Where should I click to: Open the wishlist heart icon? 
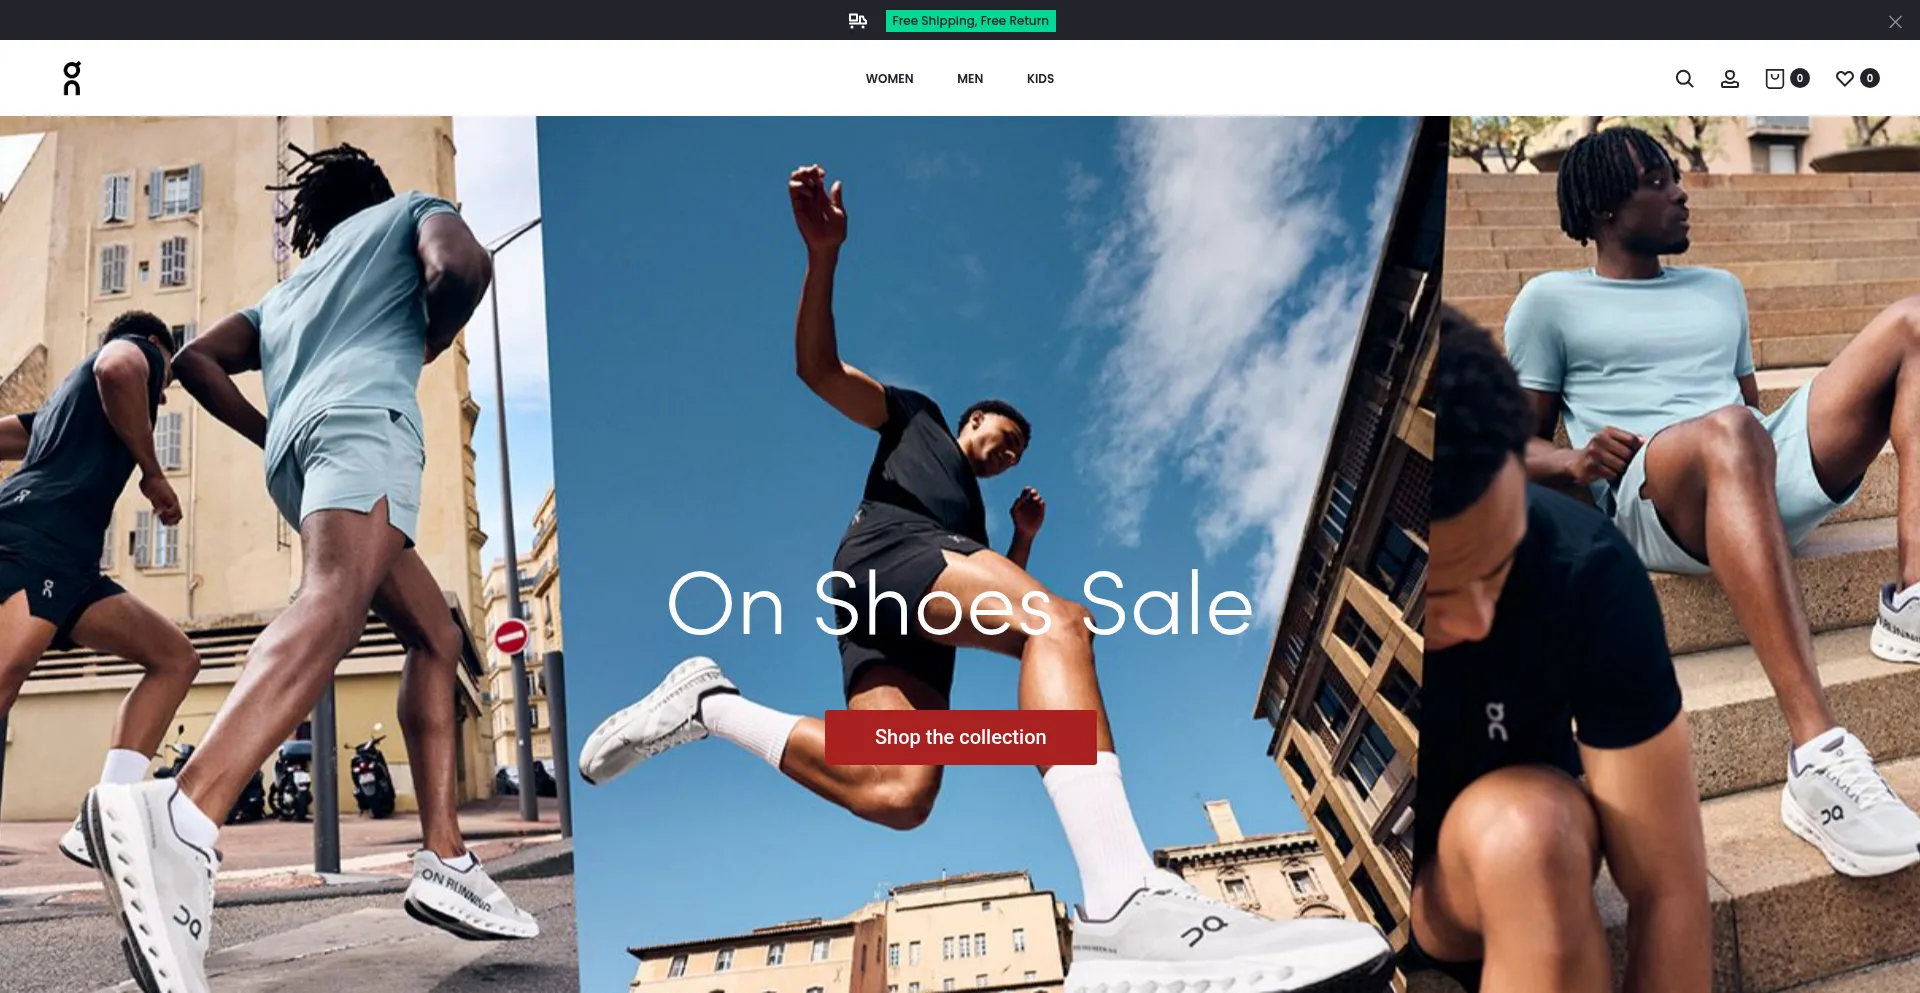coord(1845,78)
